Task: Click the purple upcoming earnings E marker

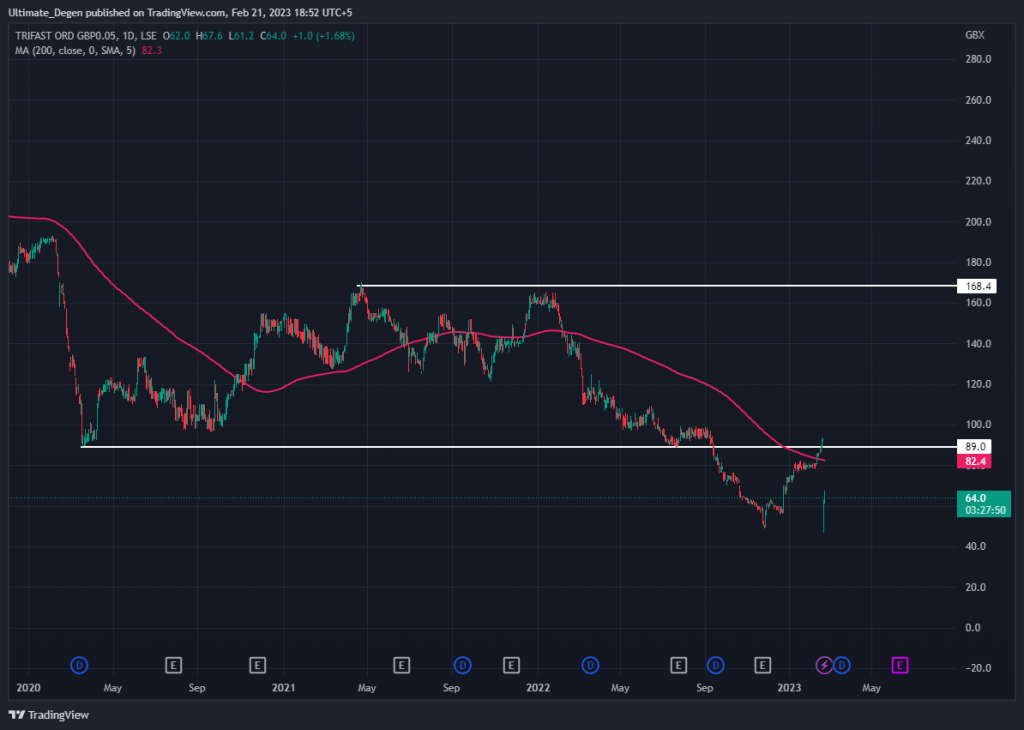Action: coord(900,664)
